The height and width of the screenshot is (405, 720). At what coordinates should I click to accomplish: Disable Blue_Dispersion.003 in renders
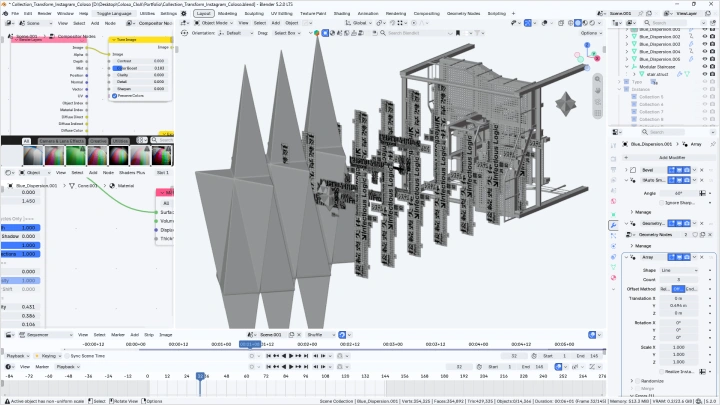click(x=712, y=44)
